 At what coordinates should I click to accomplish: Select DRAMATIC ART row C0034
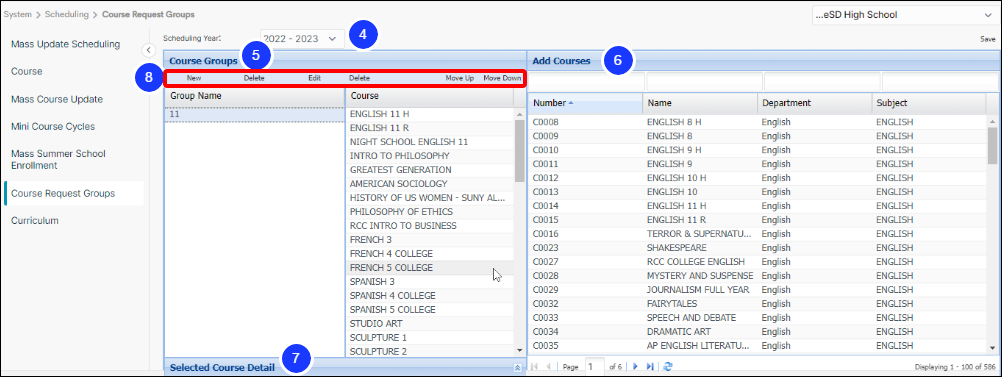[758, 332]
